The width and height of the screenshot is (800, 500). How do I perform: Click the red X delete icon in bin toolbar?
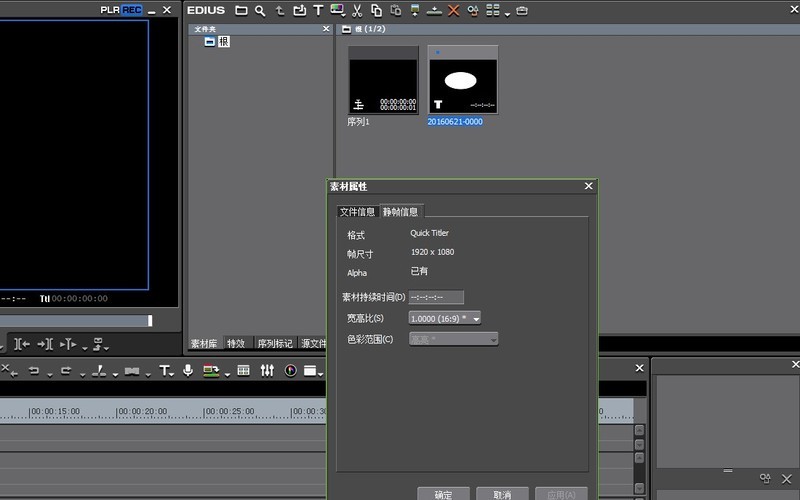pos(453,10)
